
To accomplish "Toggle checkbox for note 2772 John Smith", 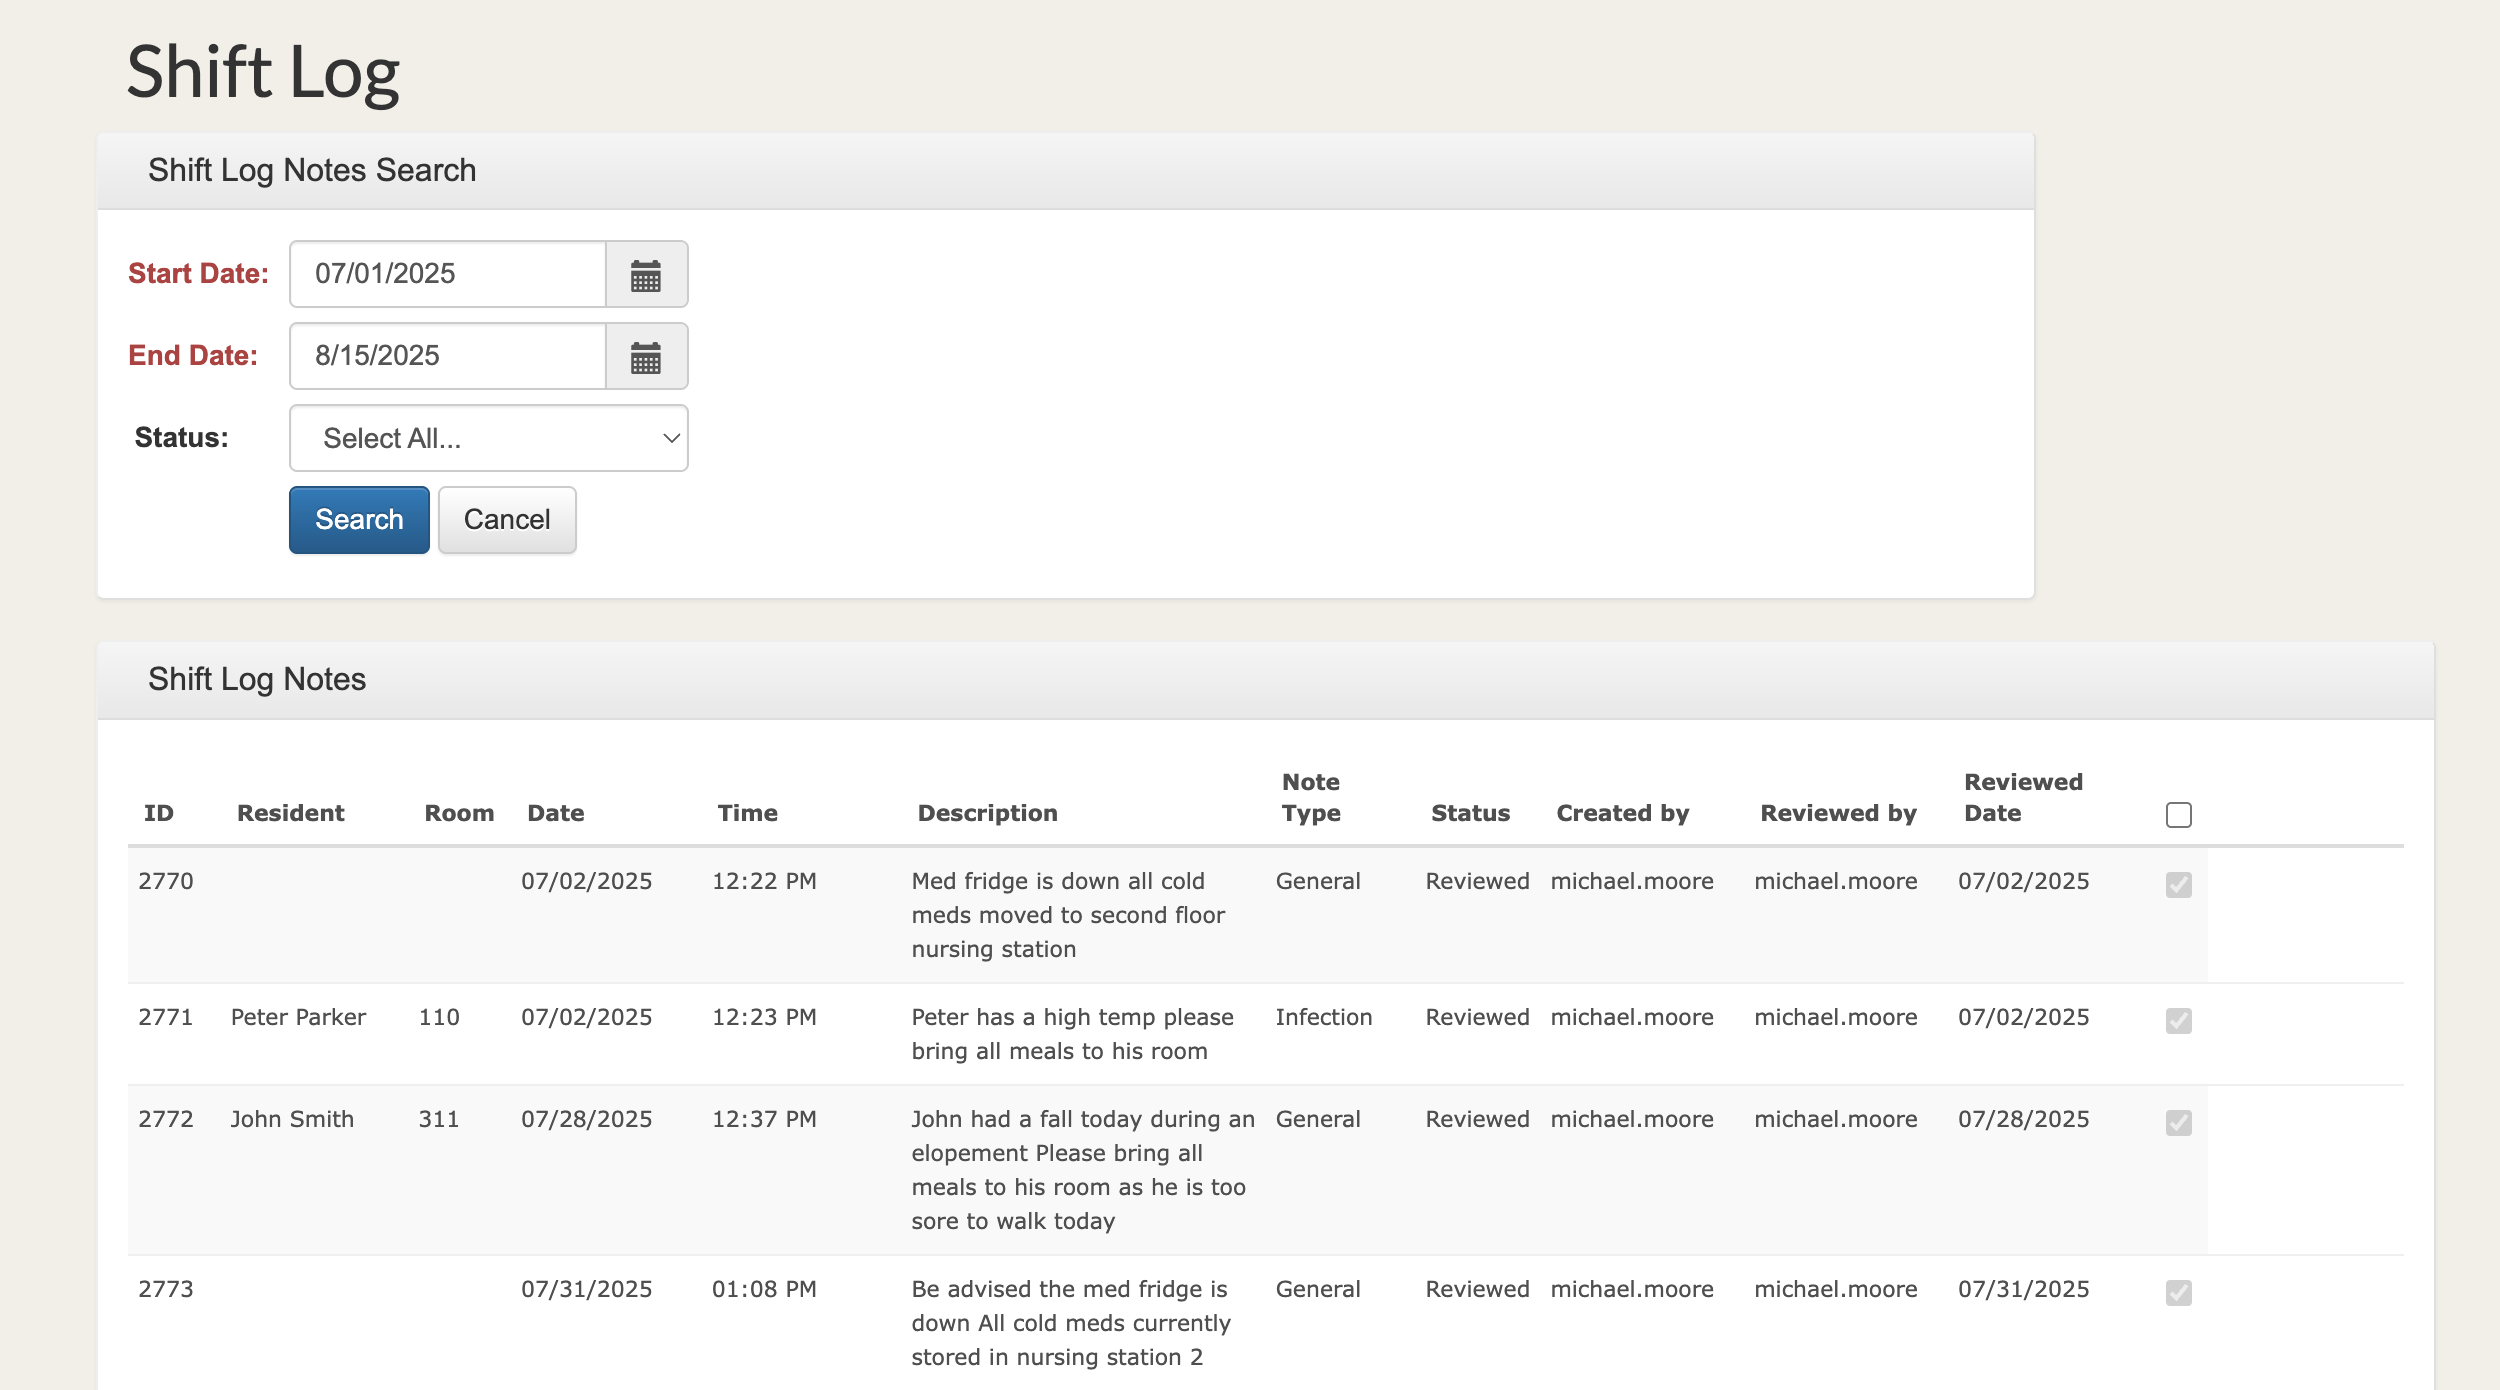I will pos(2178,1123).
